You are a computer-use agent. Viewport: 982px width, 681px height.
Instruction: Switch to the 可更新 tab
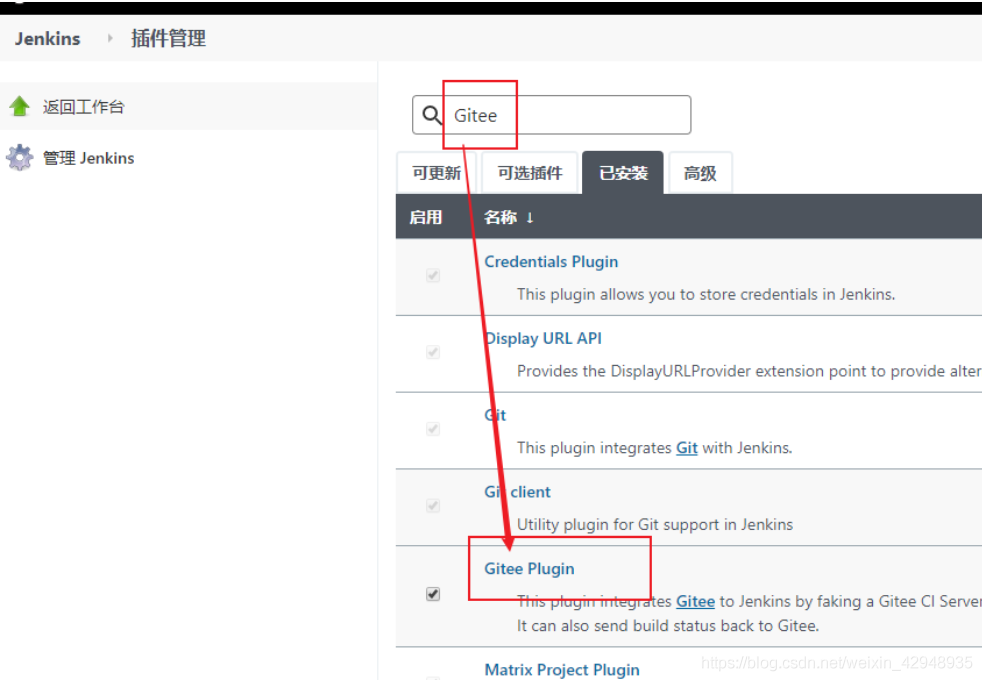point(437,173)
